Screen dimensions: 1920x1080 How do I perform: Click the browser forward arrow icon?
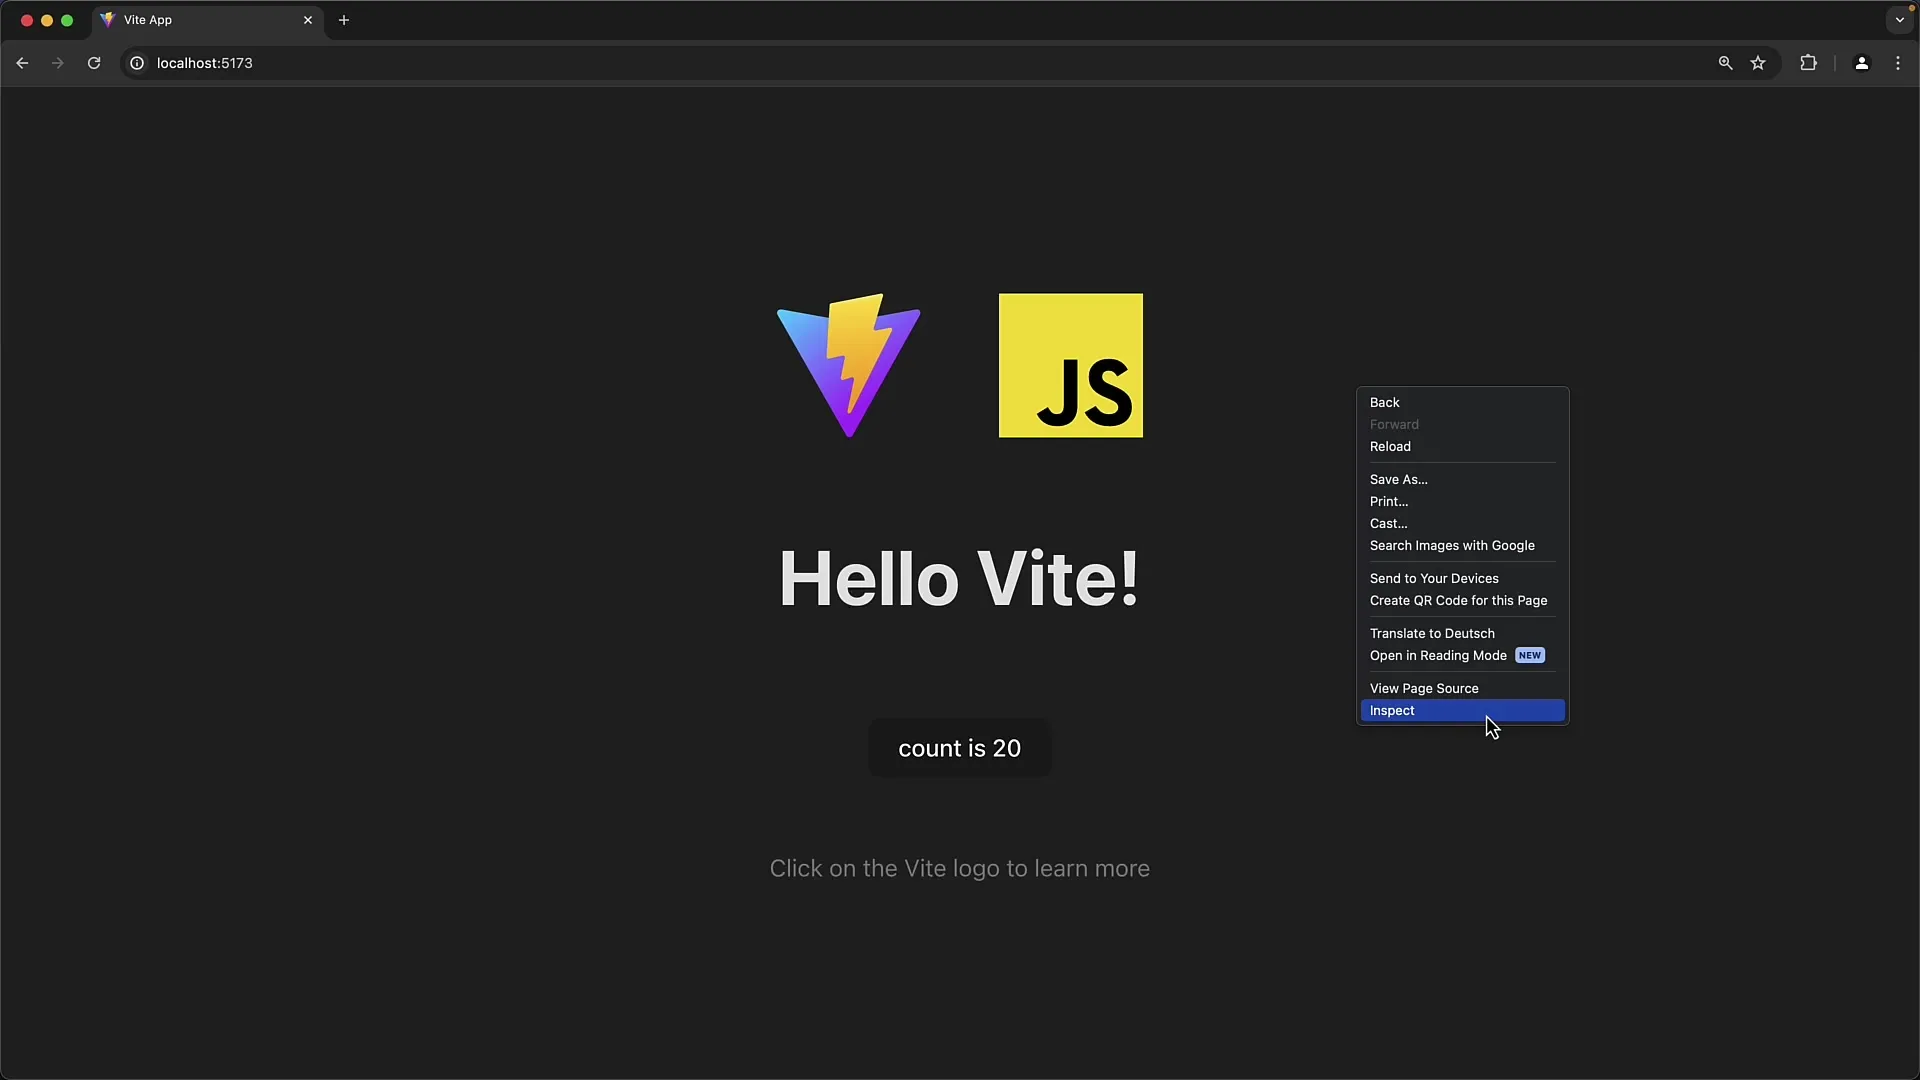(58, 63)
